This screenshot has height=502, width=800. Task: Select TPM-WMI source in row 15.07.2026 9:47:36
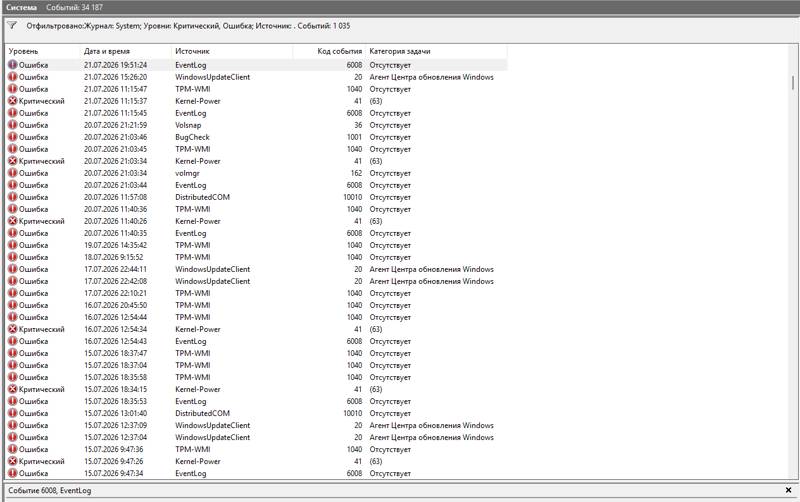[x=193, y=449]
